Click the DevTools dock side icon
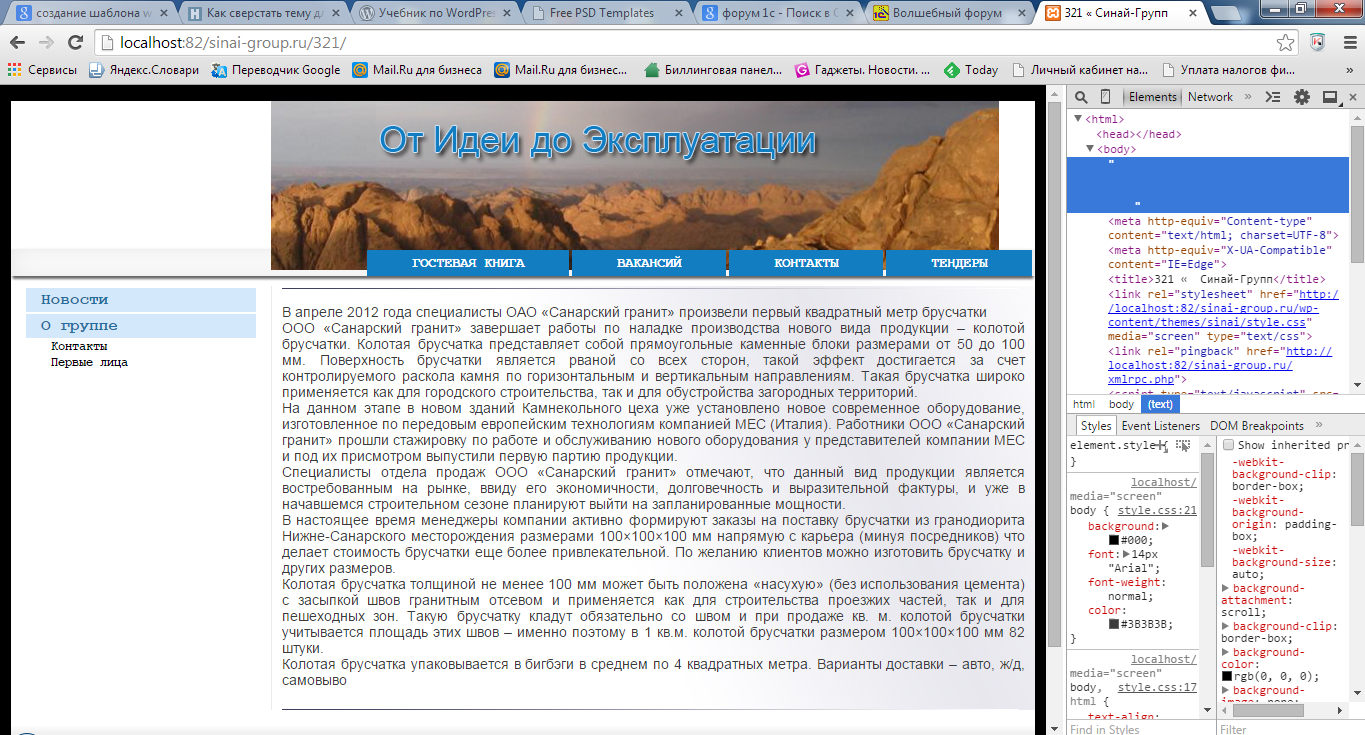Viewport: 1365px width, 735px height. click(x=1330, y=97)
